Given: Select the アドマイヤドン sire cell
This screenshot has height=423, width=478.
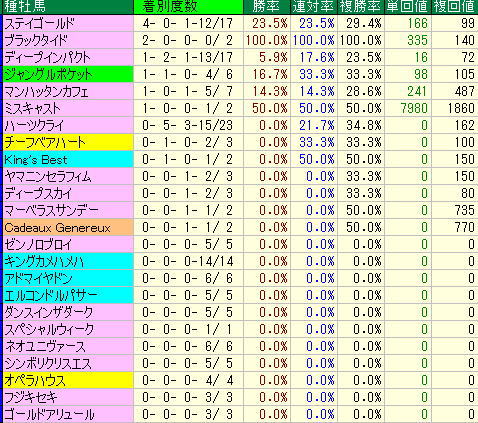Looking at the screenshot, I should click(x=68, y=278).
